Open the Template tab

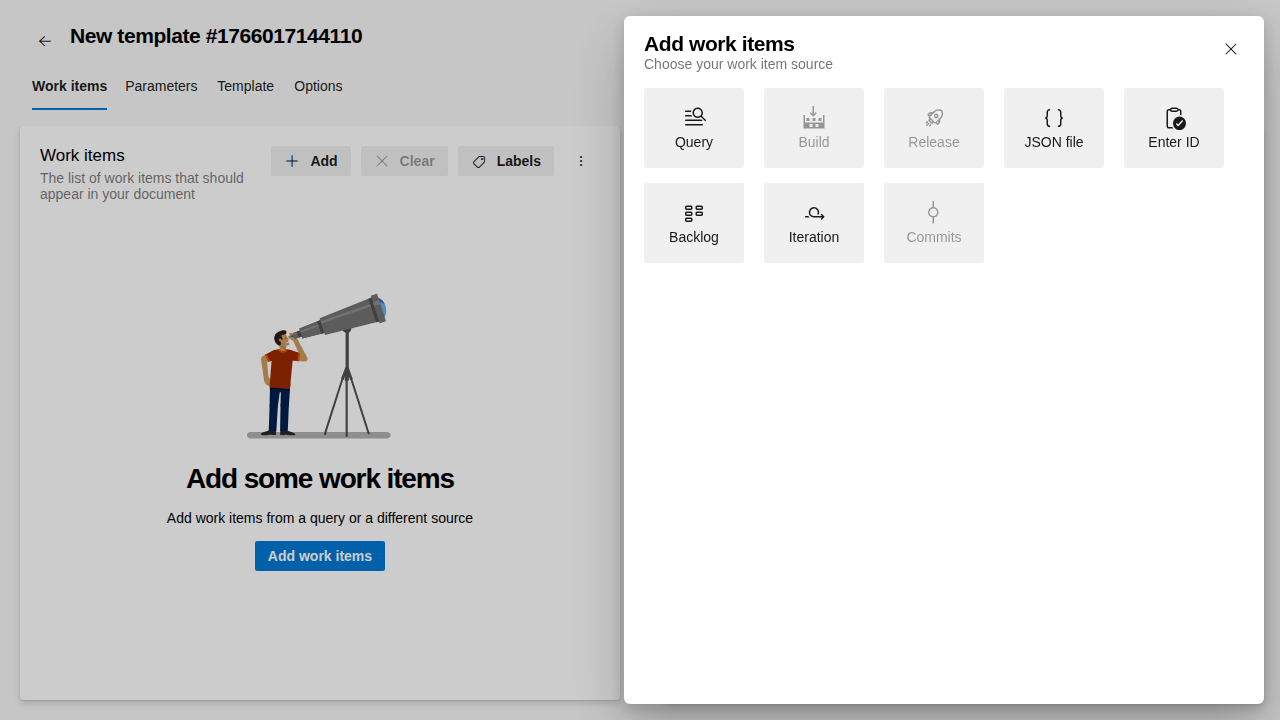245,86
